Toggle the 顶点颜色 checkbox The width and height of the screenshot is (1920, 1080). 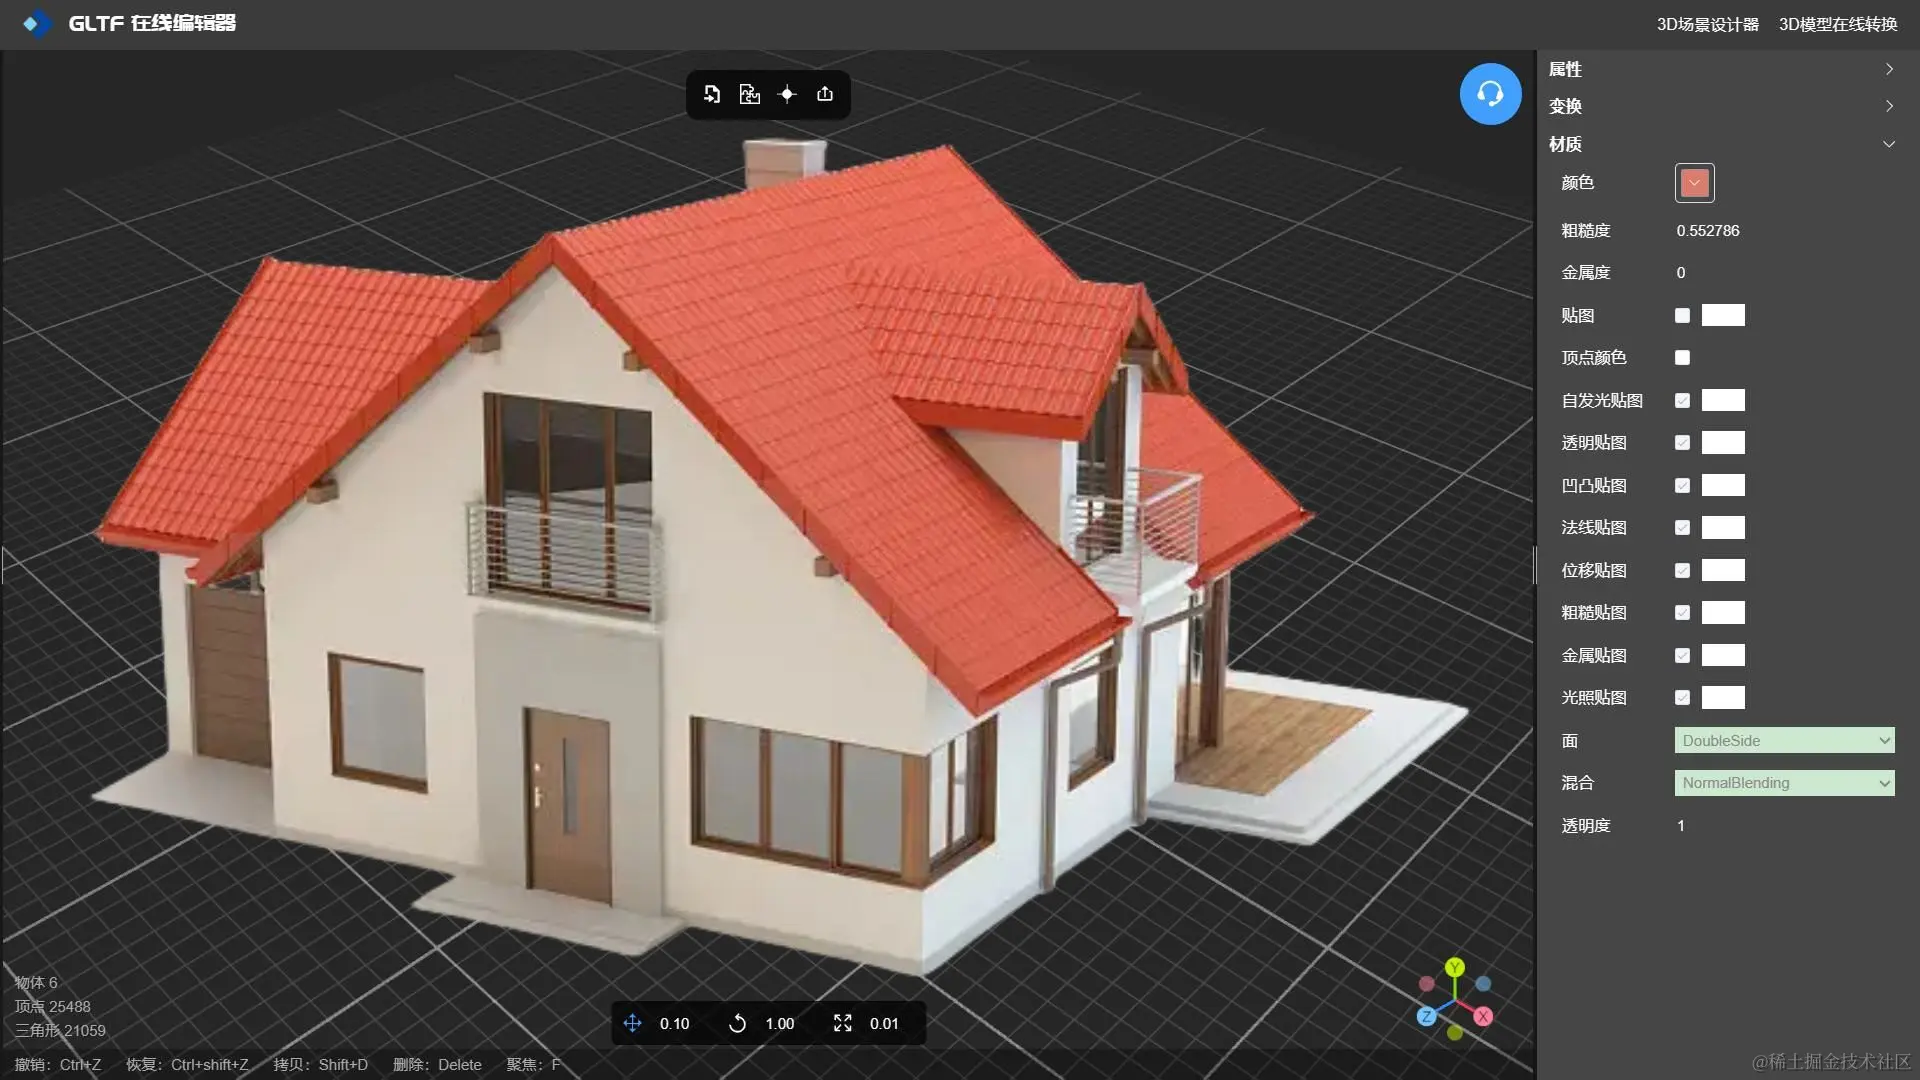coord(1682,358)
